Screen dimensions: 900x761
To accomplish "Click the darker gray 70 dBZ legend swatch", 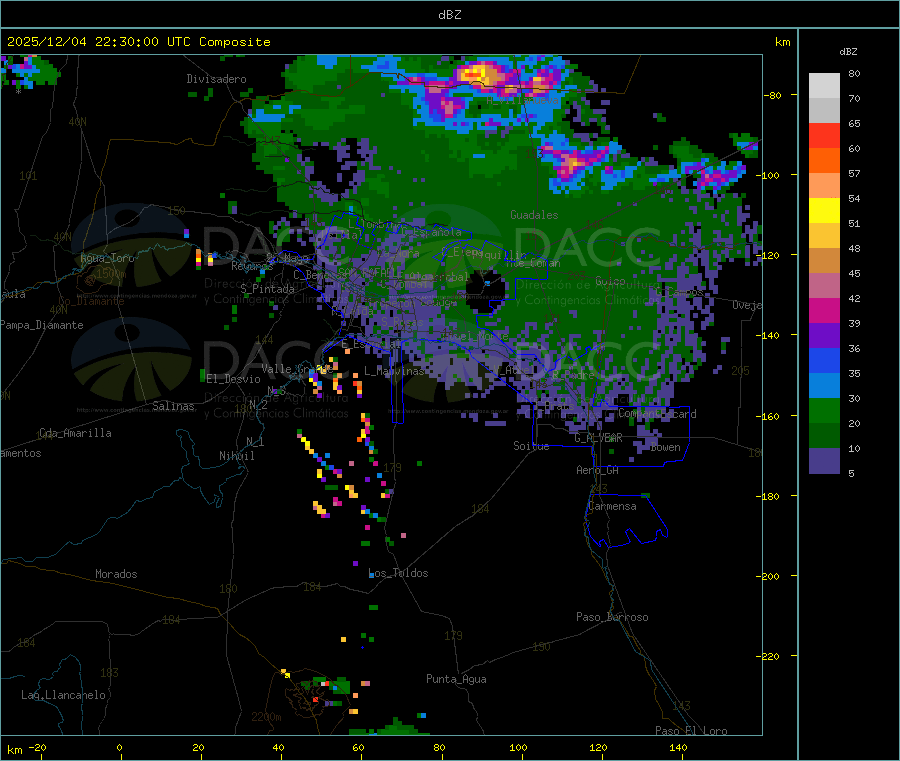I will click(824, 111).
